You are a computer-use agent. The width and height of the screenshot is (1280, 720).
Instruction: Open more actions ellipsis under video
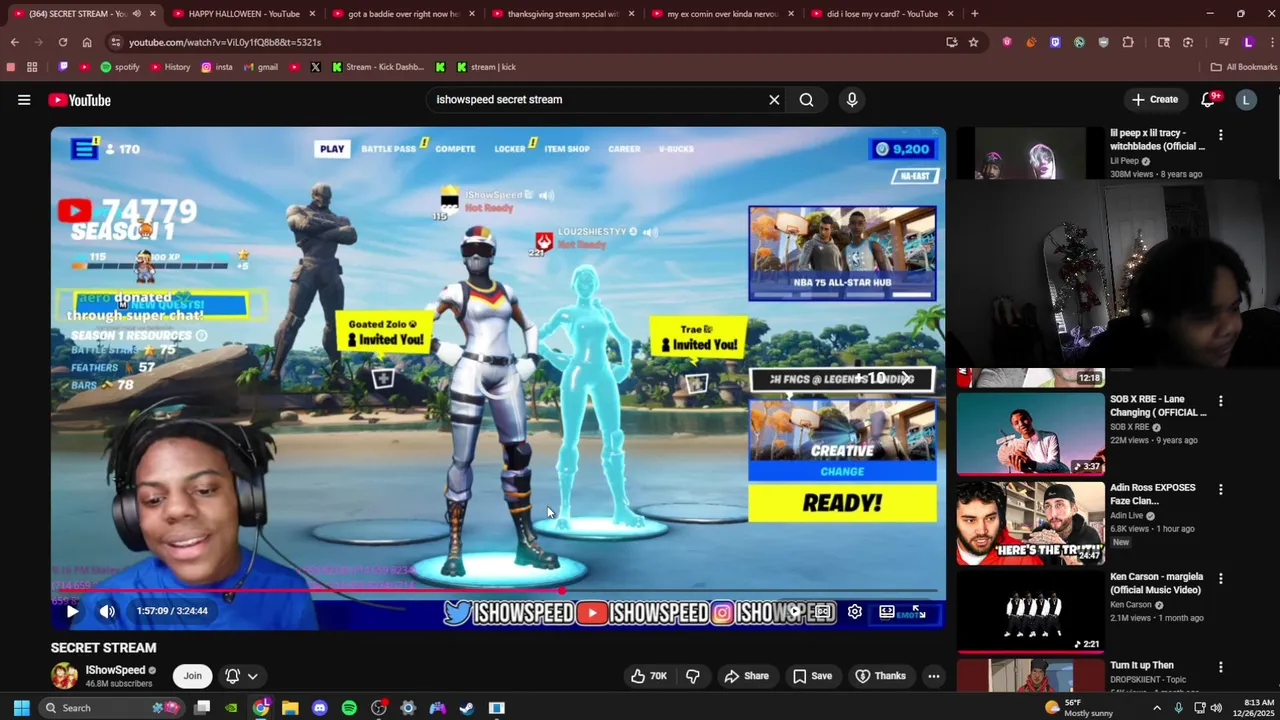click(x=933, y=676)
